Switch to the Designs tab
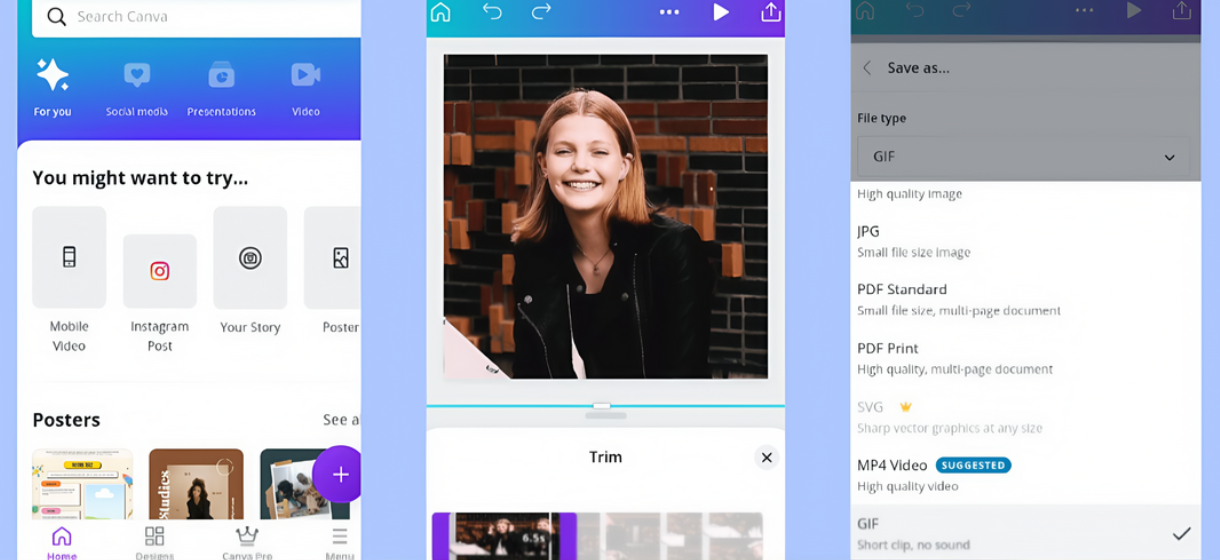 pyautogui.click(x=154, y=543)
